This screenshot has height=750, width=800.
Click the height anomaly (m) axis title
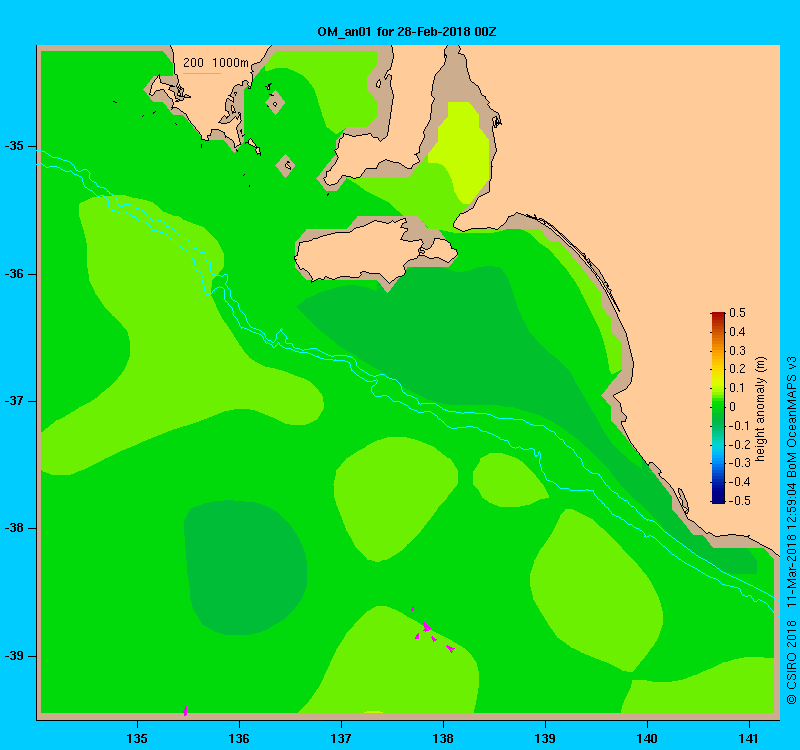[760, 409]
